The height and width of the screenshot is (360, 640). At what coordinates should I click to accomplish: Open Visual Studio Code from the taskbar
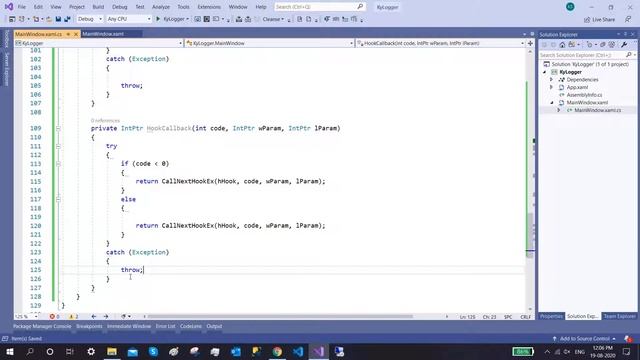tap(298, 351)
